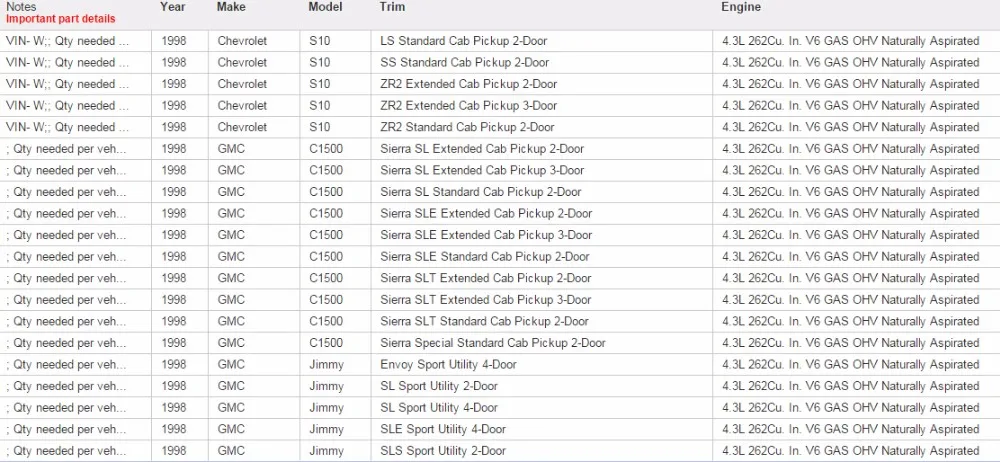Select the LS Standard Cab Pickup 2-Door row
This screenshot has width=1000, height=462.
[x=500, y=41]
